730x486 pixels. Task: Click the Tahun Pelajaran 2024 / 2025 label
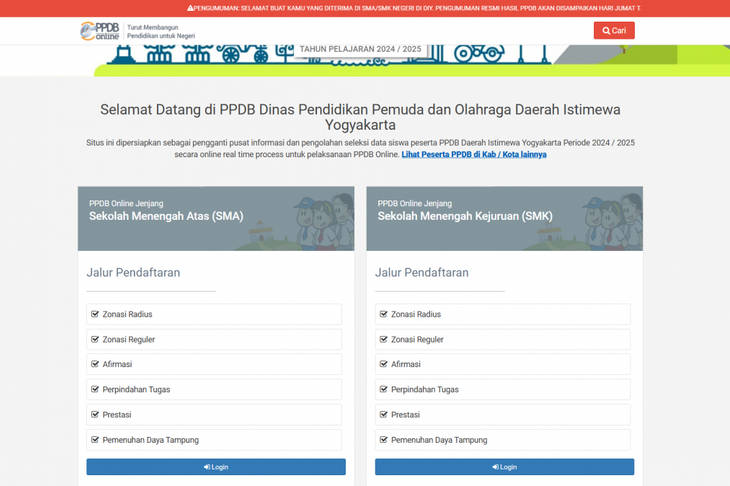360,49
